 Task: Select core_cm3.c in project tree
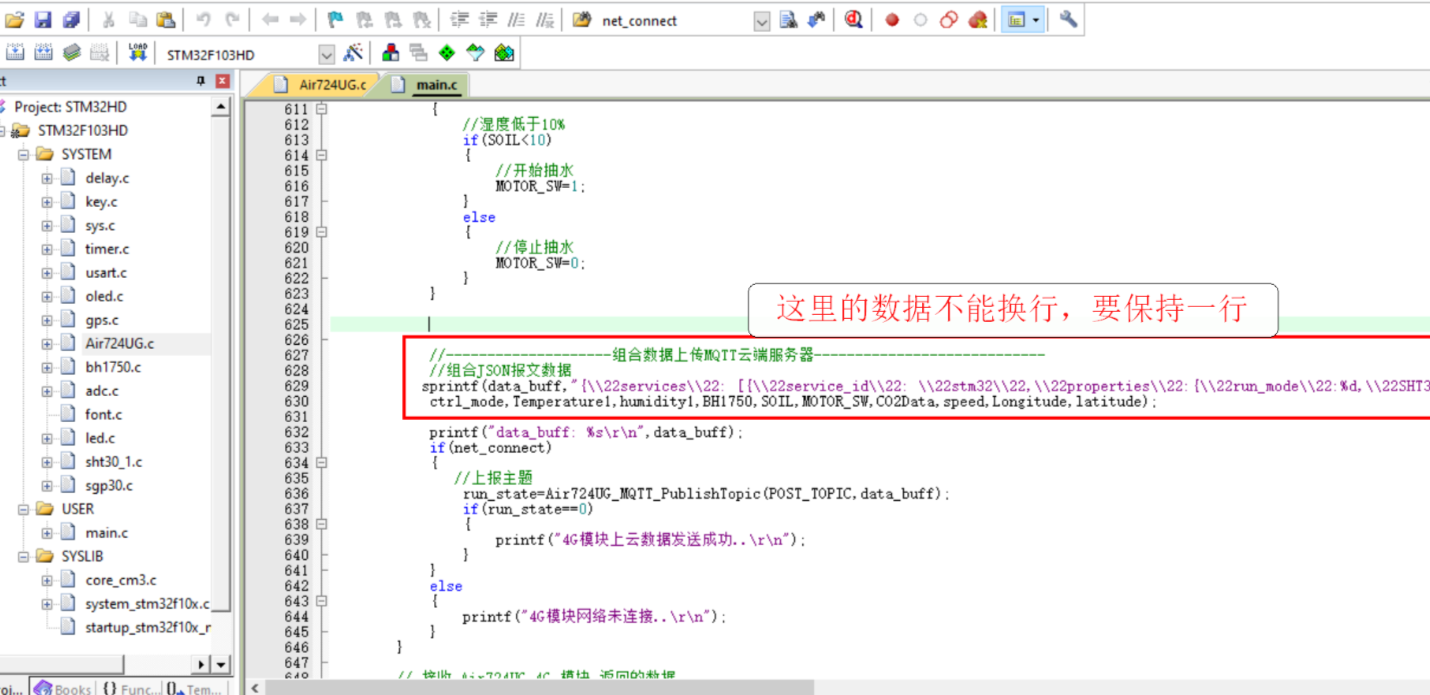point(120,580)
